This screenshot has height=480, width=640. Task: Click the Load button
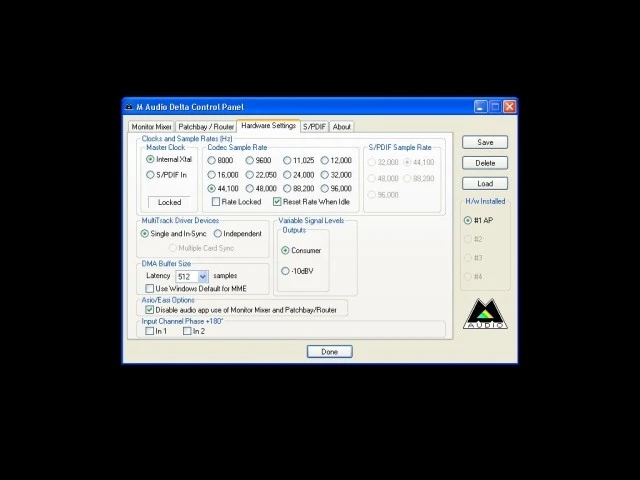click(485, 184)
